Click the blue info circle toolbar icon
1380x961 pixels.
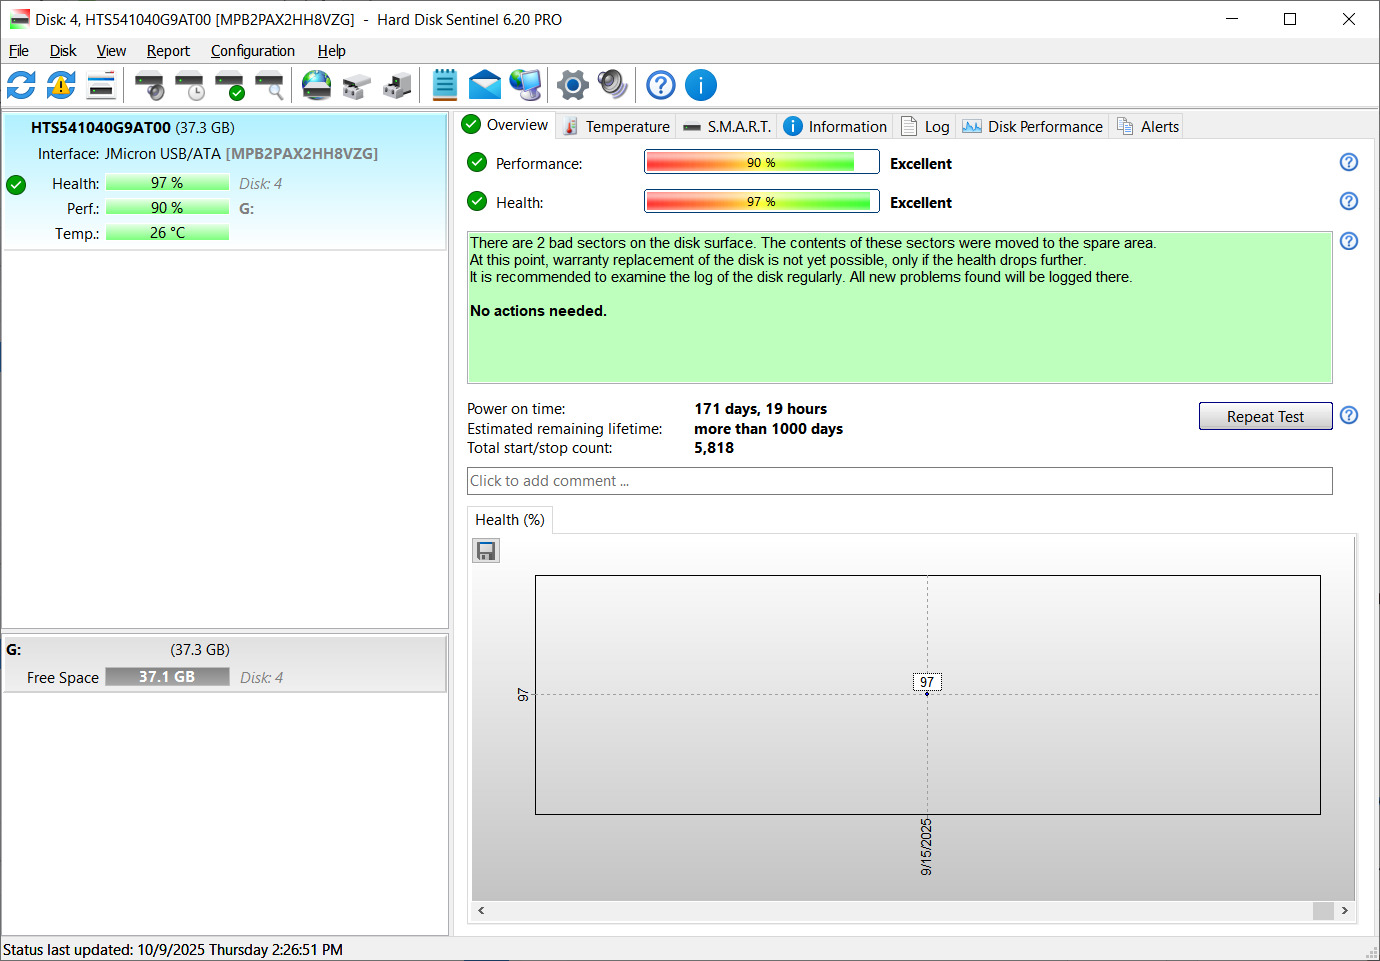click(x=701, y=86)
